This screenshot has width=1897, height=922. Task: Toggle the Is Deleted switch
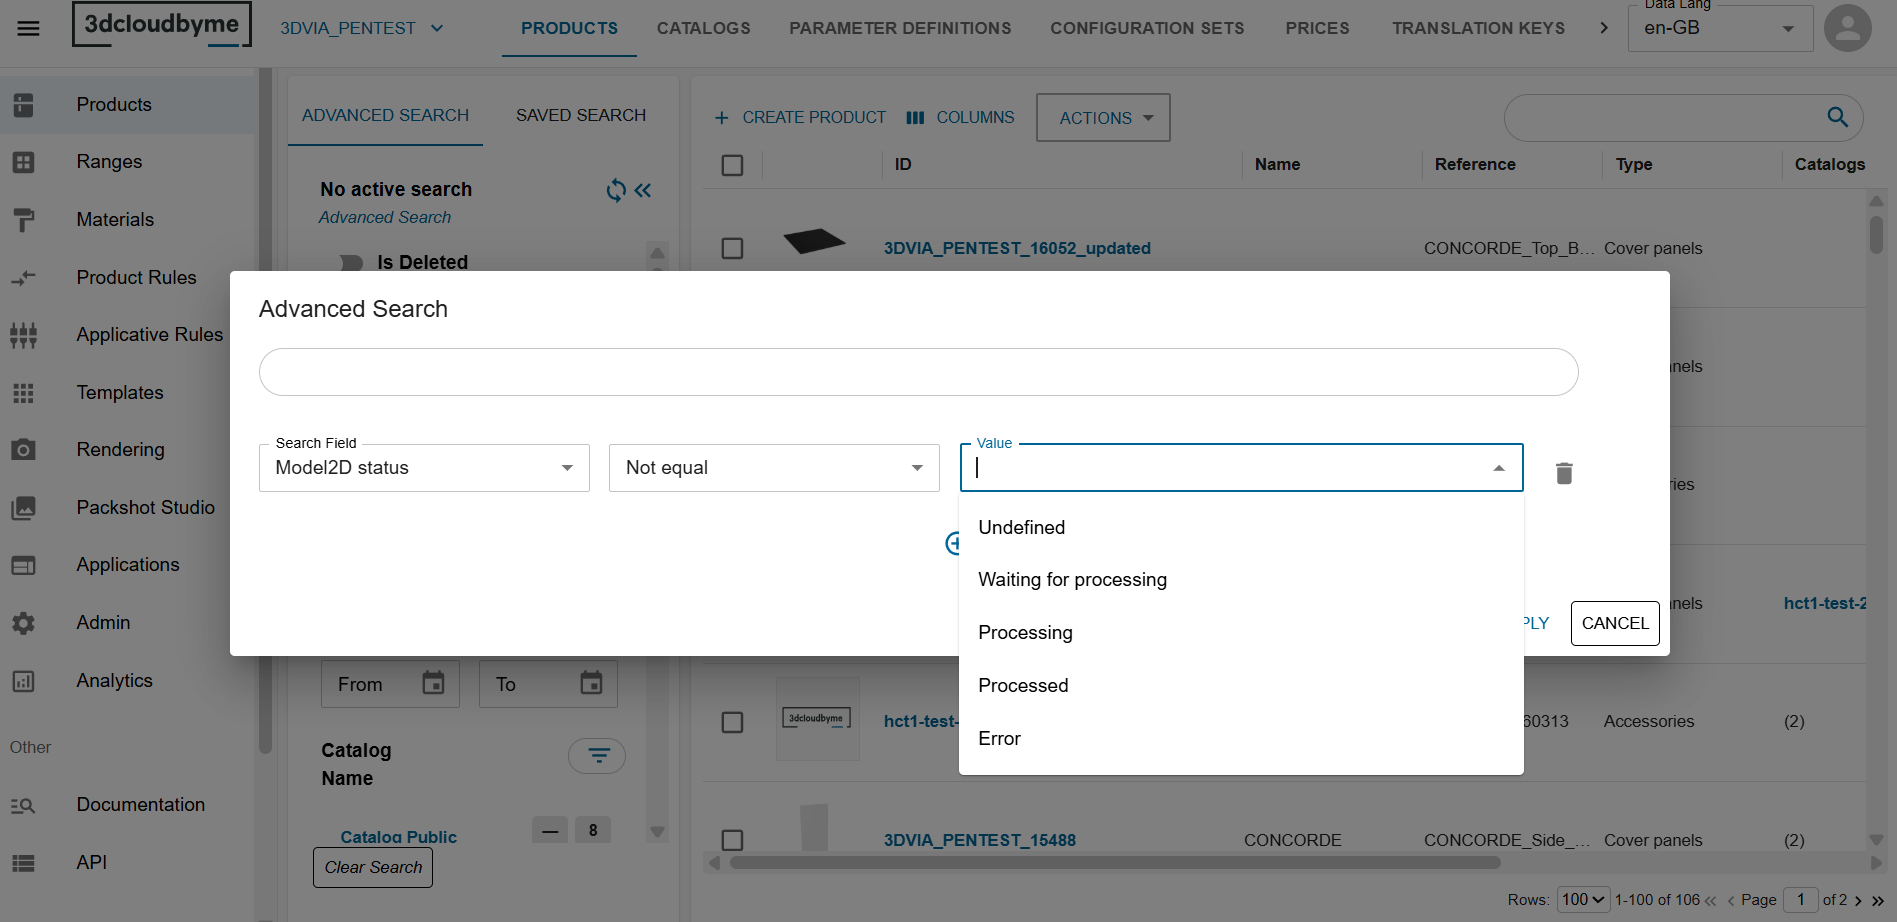[x=350, y=263]
